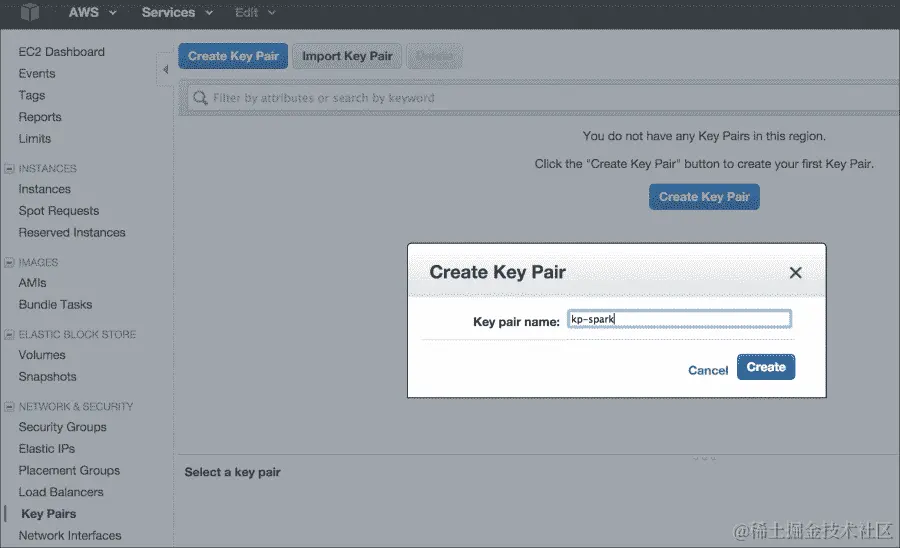Click the search magnifier icon

200,98
